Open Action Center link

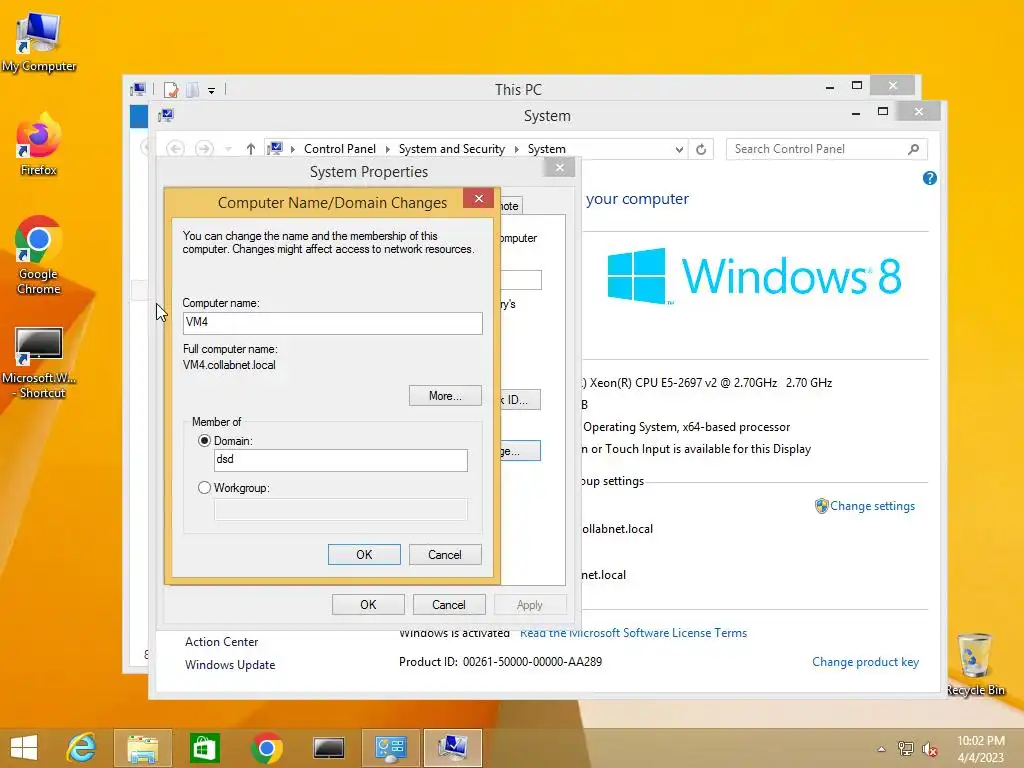tap(221, 641)
